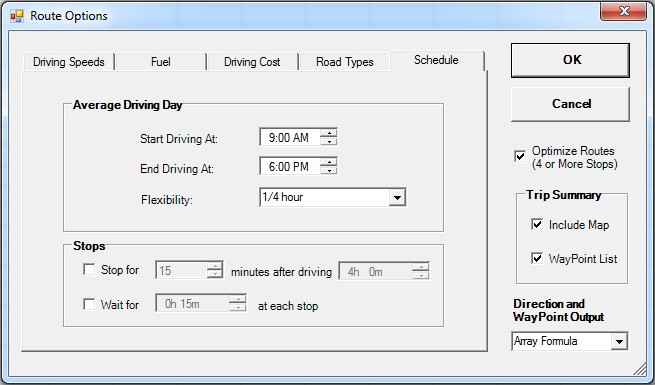
Task: Click the 'at each stop' label
Action: 288,306
